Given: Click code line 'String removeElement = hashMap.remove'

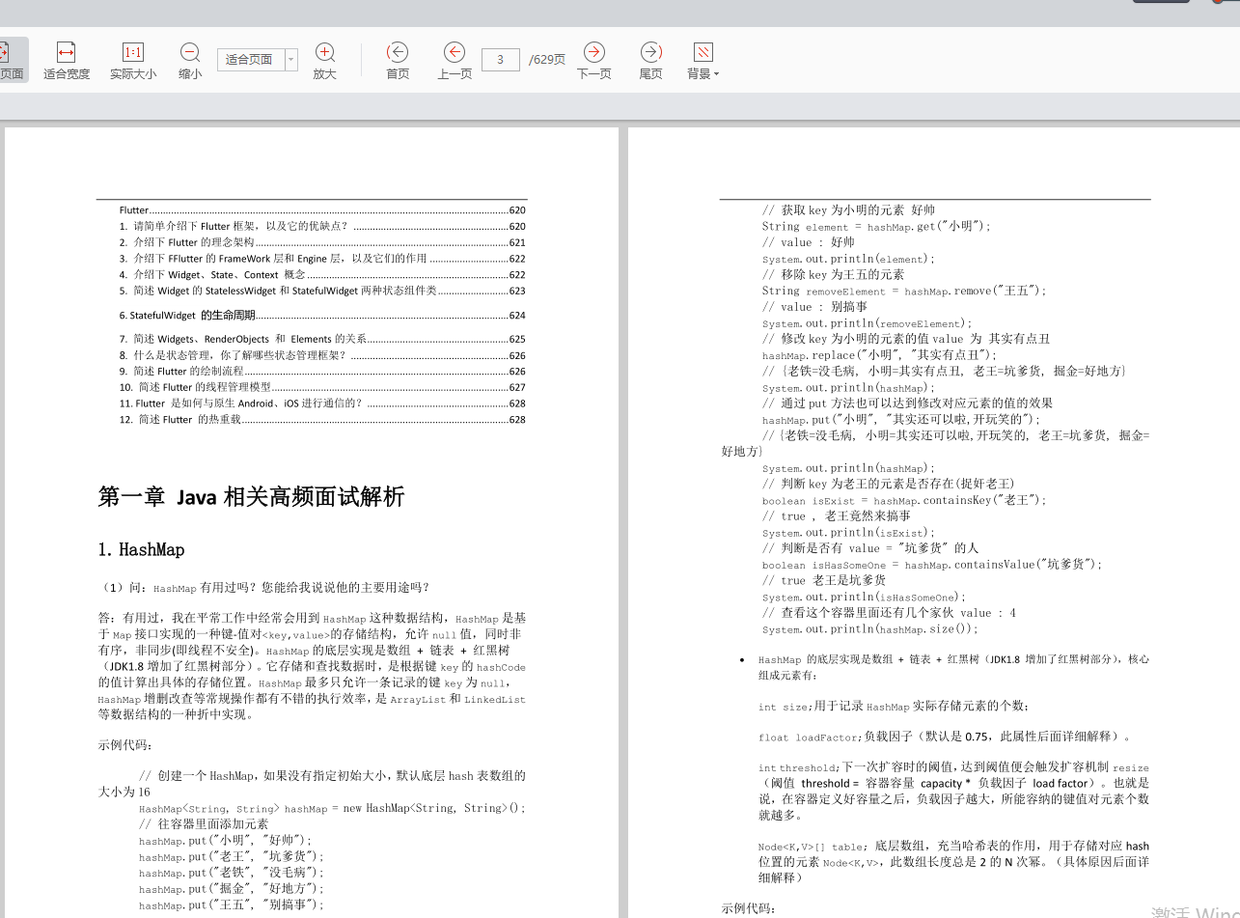Looking at the screenshot, I should pyautogui.click(x=904, y=290).
